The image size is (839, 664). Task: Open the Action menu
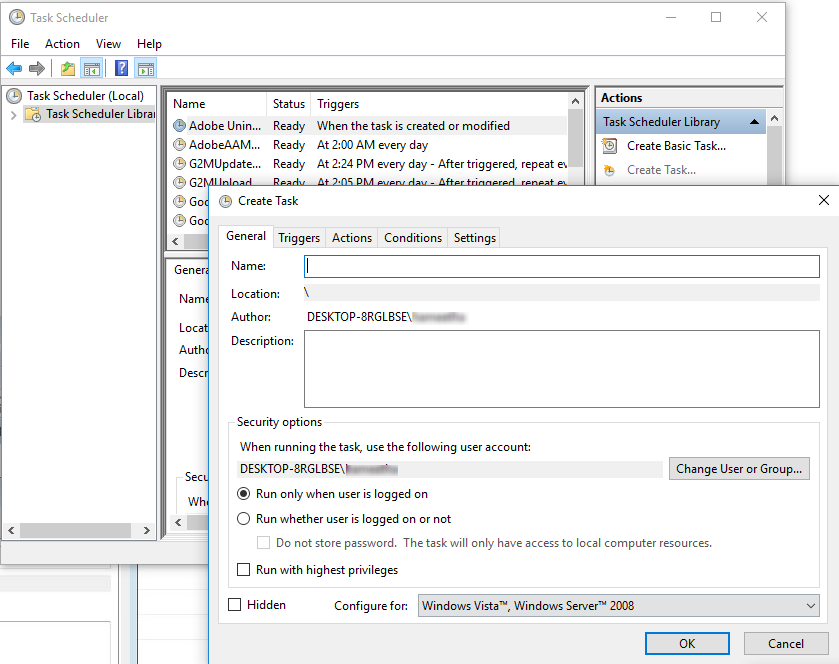pyautogui.click(x=62, y=44)
